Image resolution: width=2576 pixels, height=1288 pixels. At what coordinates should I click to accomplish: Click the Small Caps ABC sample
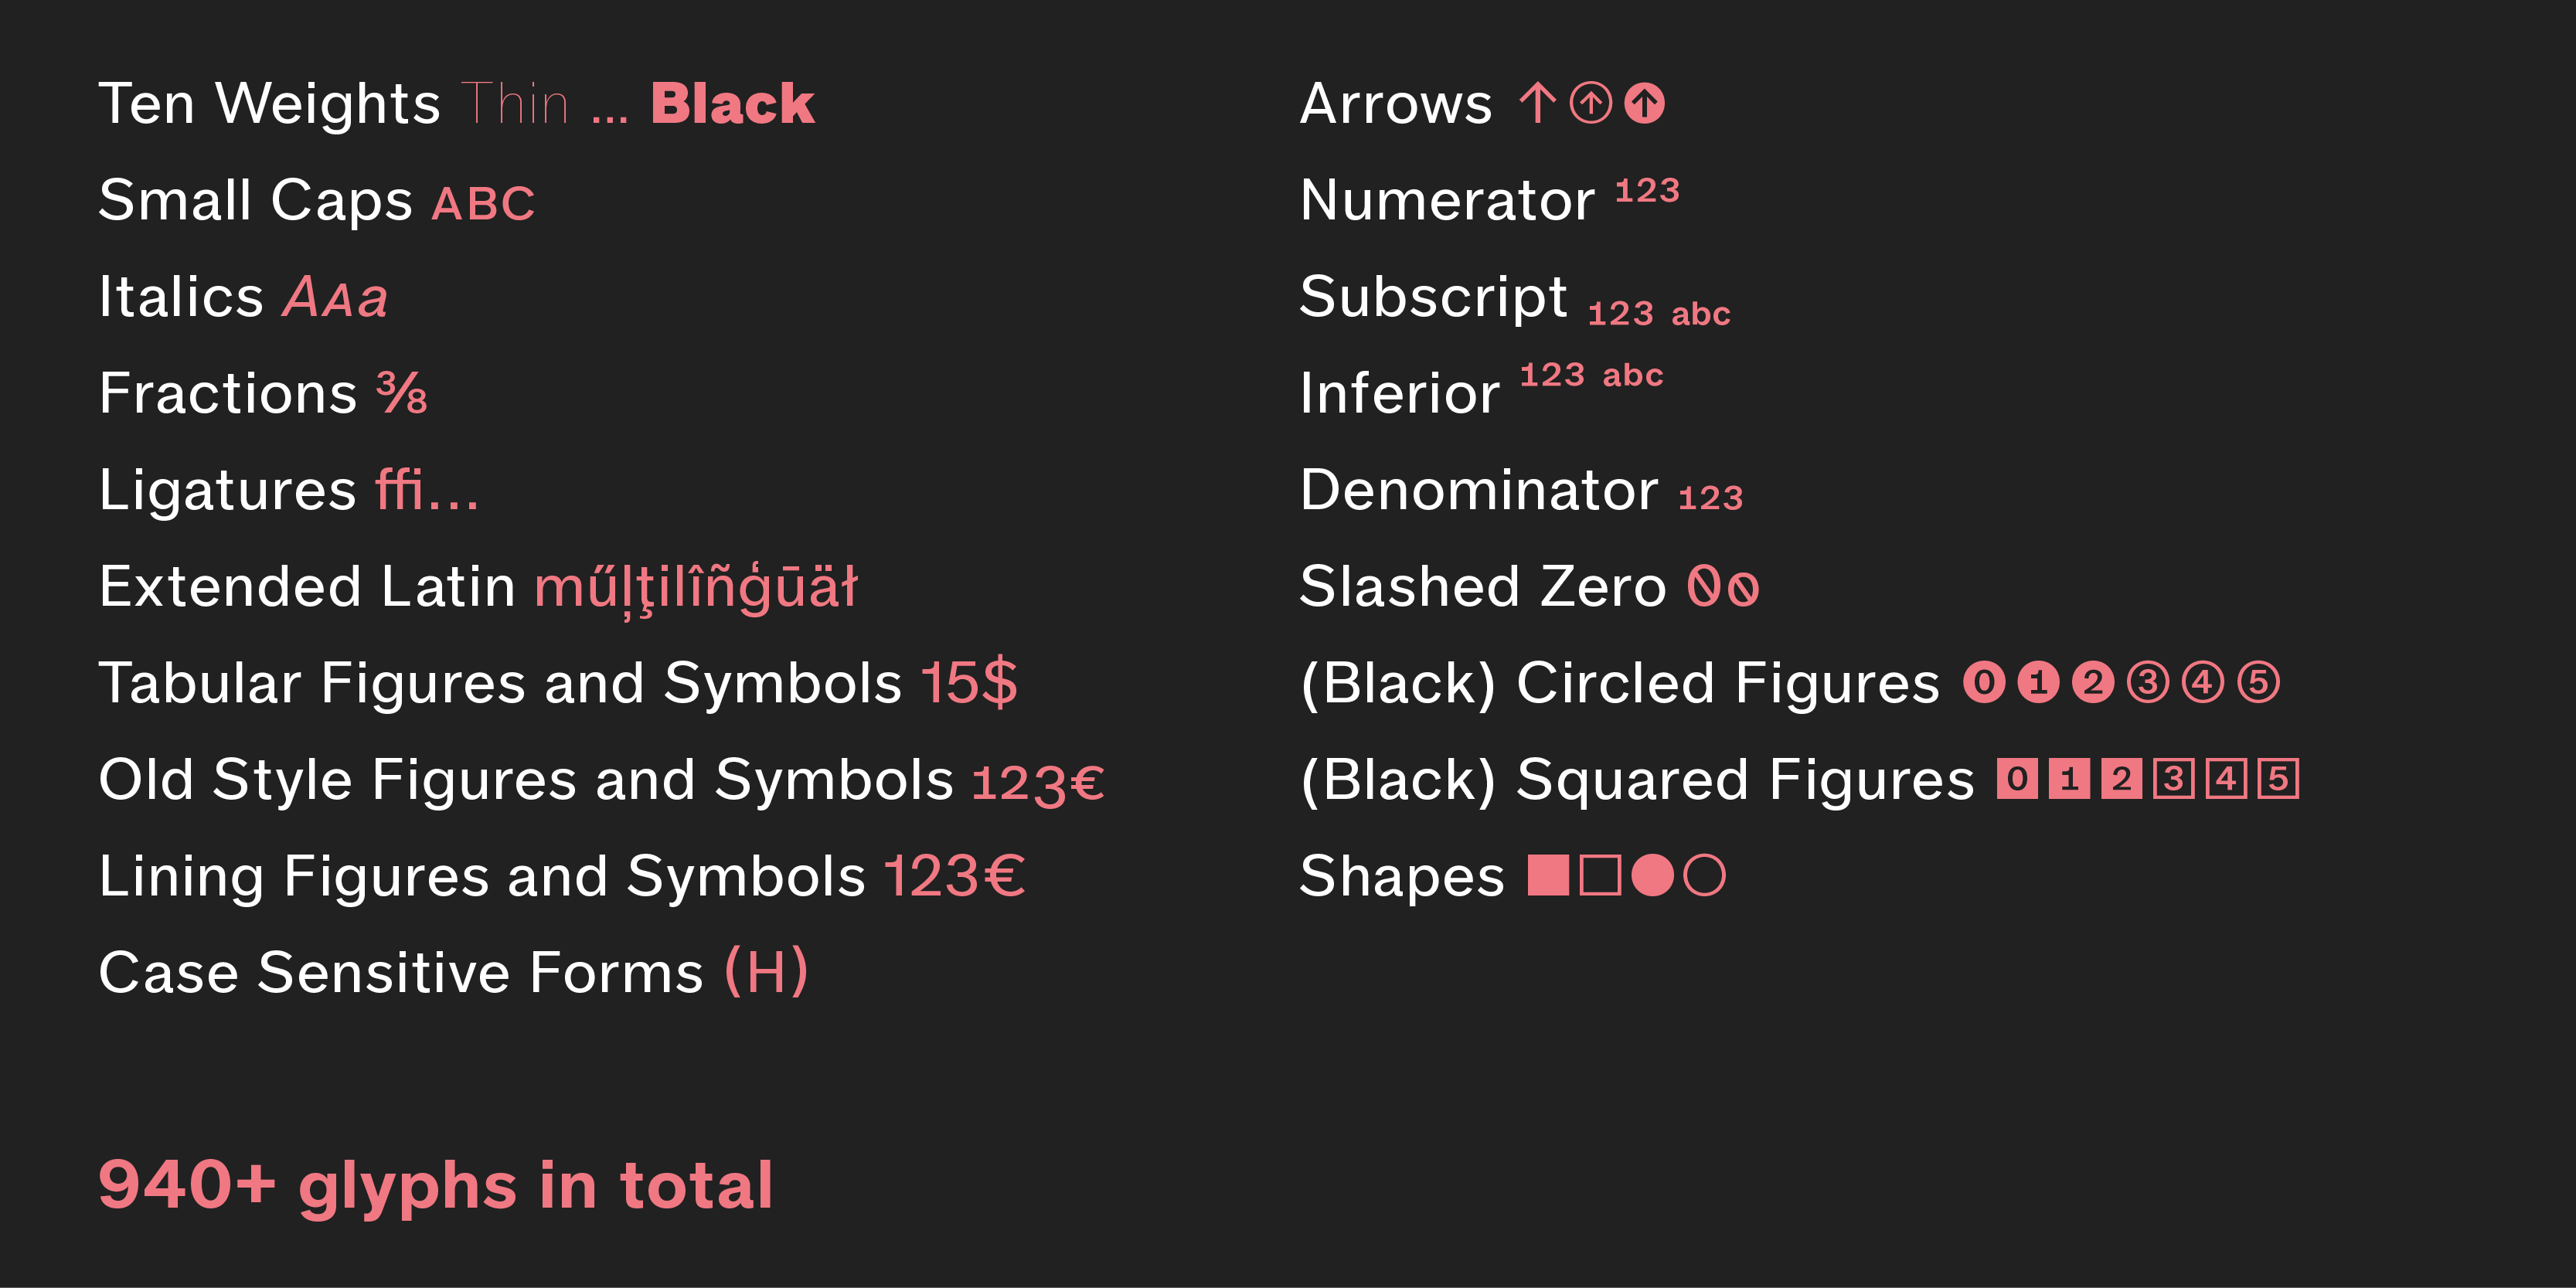click(484, 204)
